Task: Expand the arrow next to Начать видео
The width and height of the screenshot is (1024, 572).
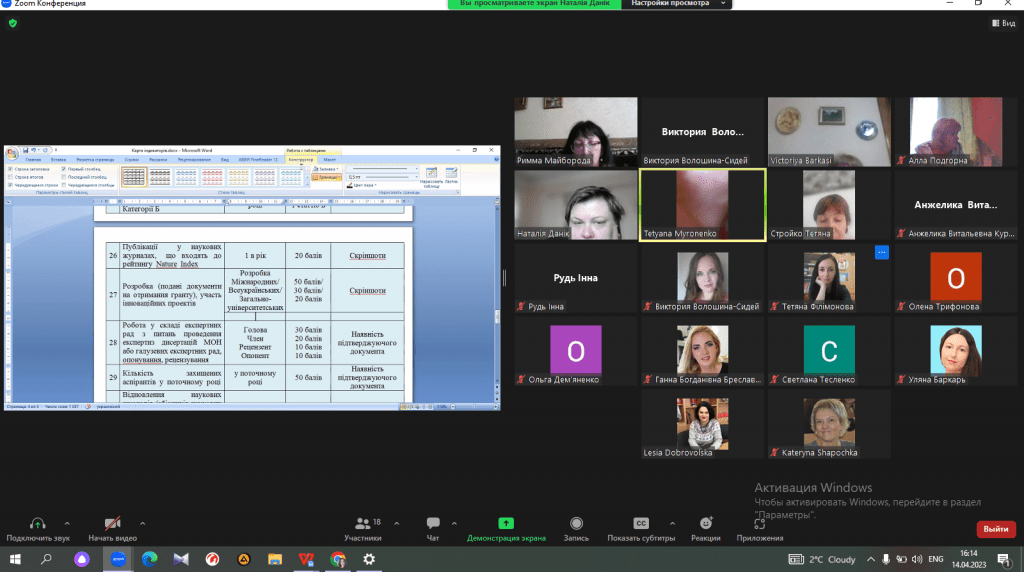Action: click(x=142, y=523)
